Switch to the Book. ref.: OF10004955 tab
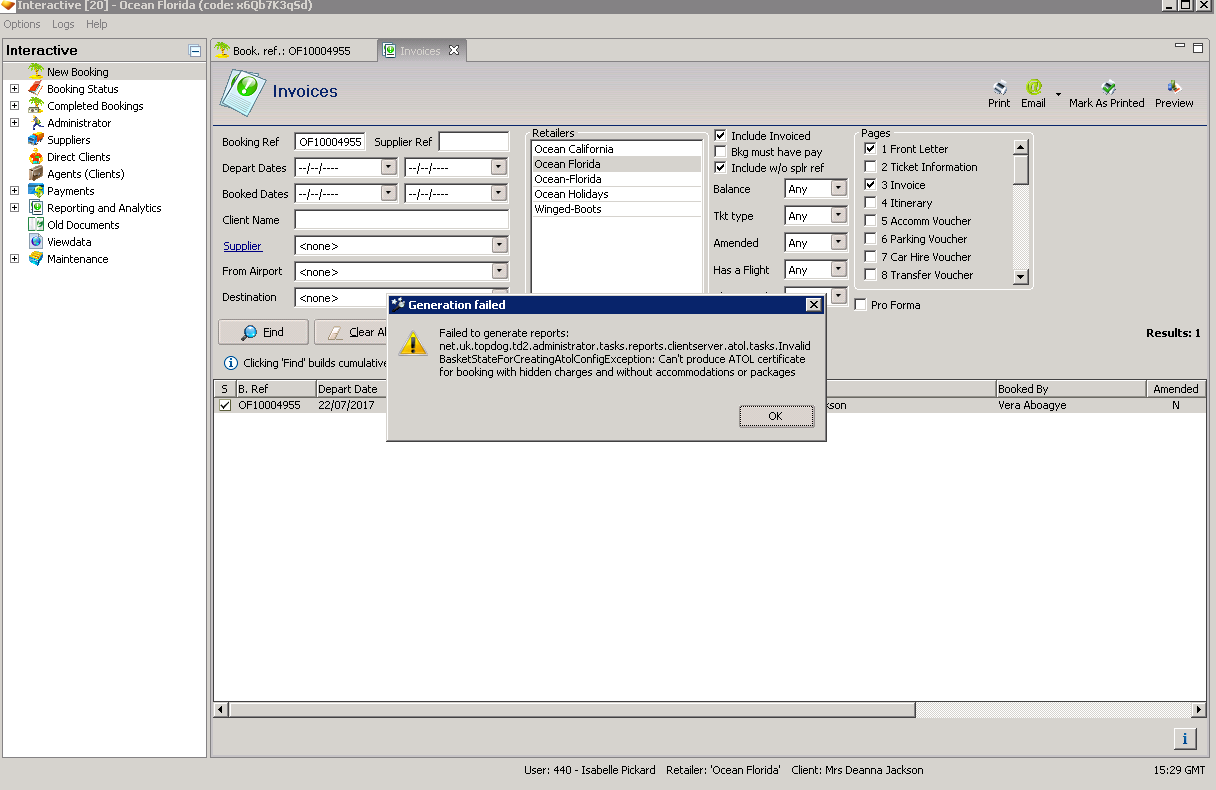Image resolution: width=1216 pixels, height=790 pixels. pyautogui.click(x=291, y=51)
